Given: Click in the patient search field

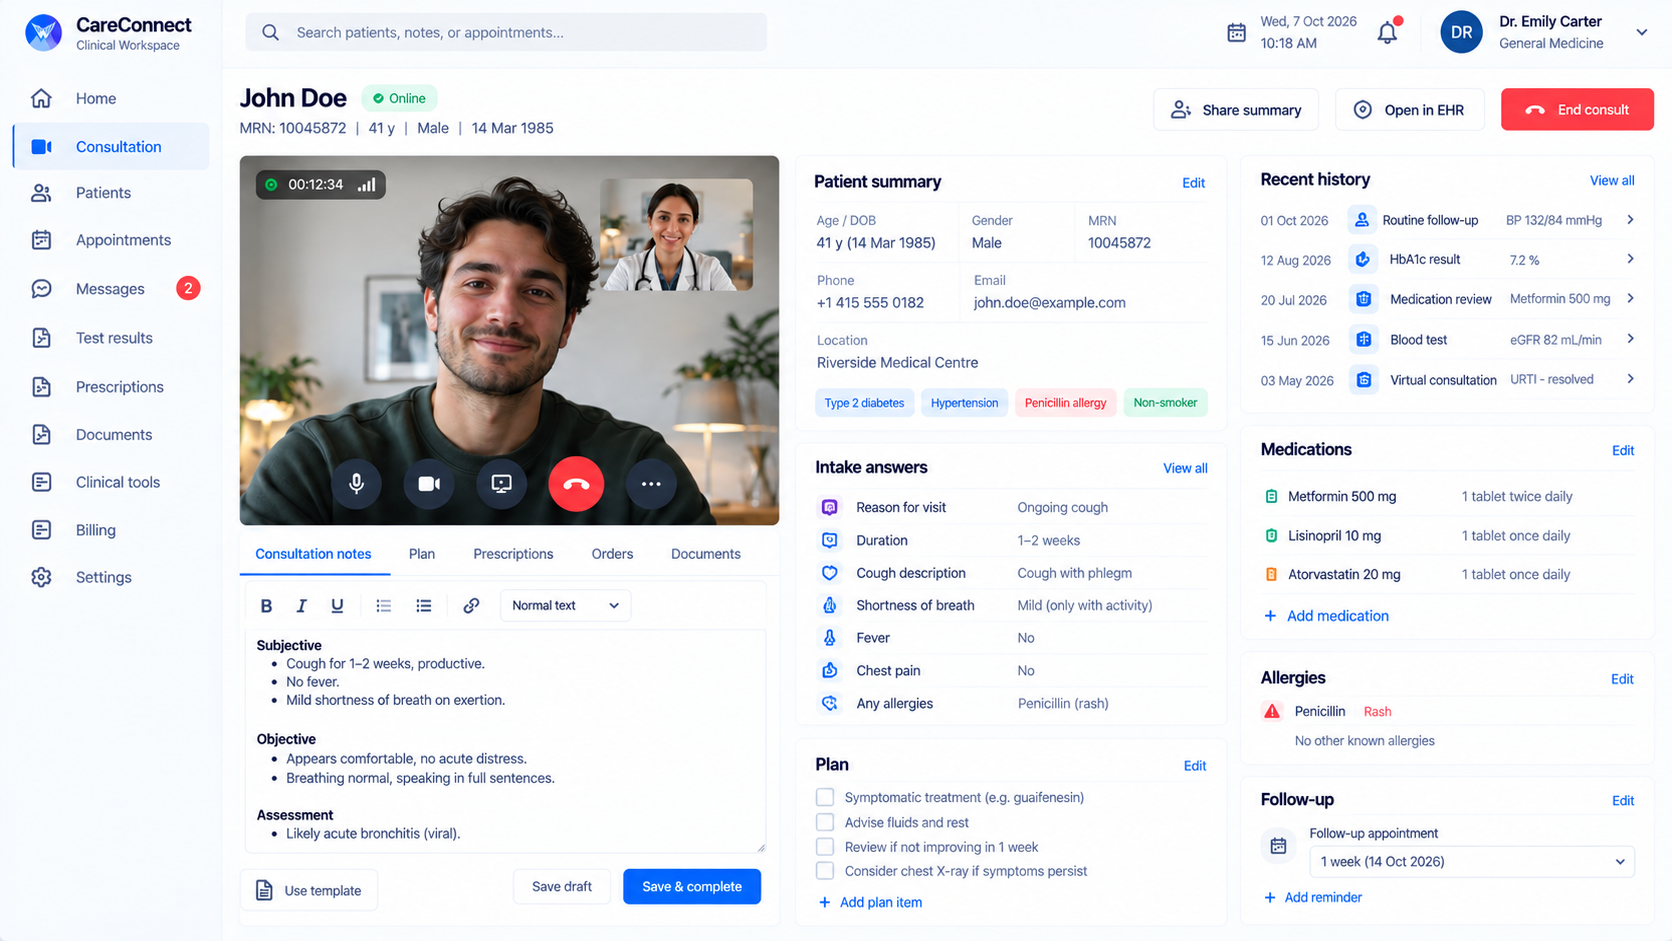Looking at the screenshot, I should pyautogui.click(x=506, y=32).
